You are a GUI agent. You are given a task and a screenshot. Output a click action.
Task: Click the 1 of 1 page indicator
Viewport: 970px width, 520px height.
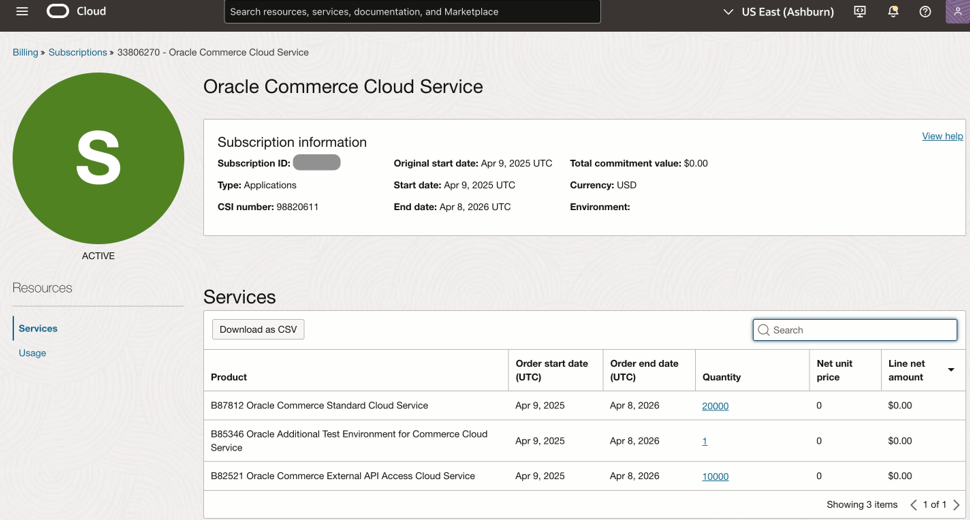point(935,505)
